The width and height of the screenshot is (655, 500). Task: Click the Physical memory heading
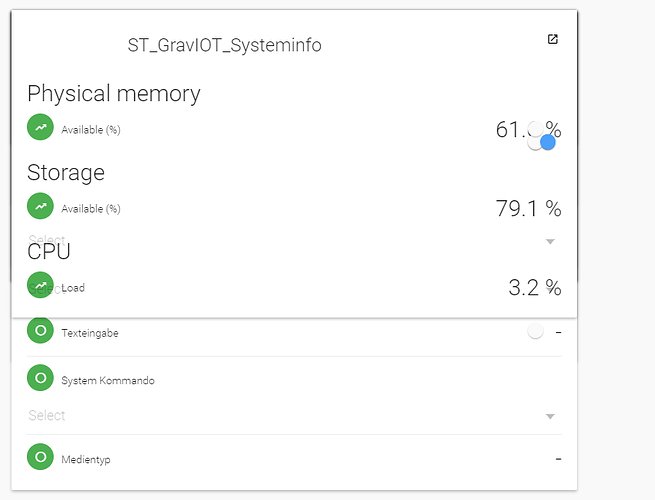click(113, 94)
